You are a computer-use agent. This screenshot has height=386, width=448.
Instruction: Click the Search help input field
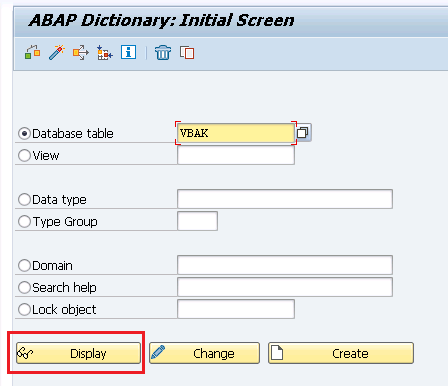(285, 287)
